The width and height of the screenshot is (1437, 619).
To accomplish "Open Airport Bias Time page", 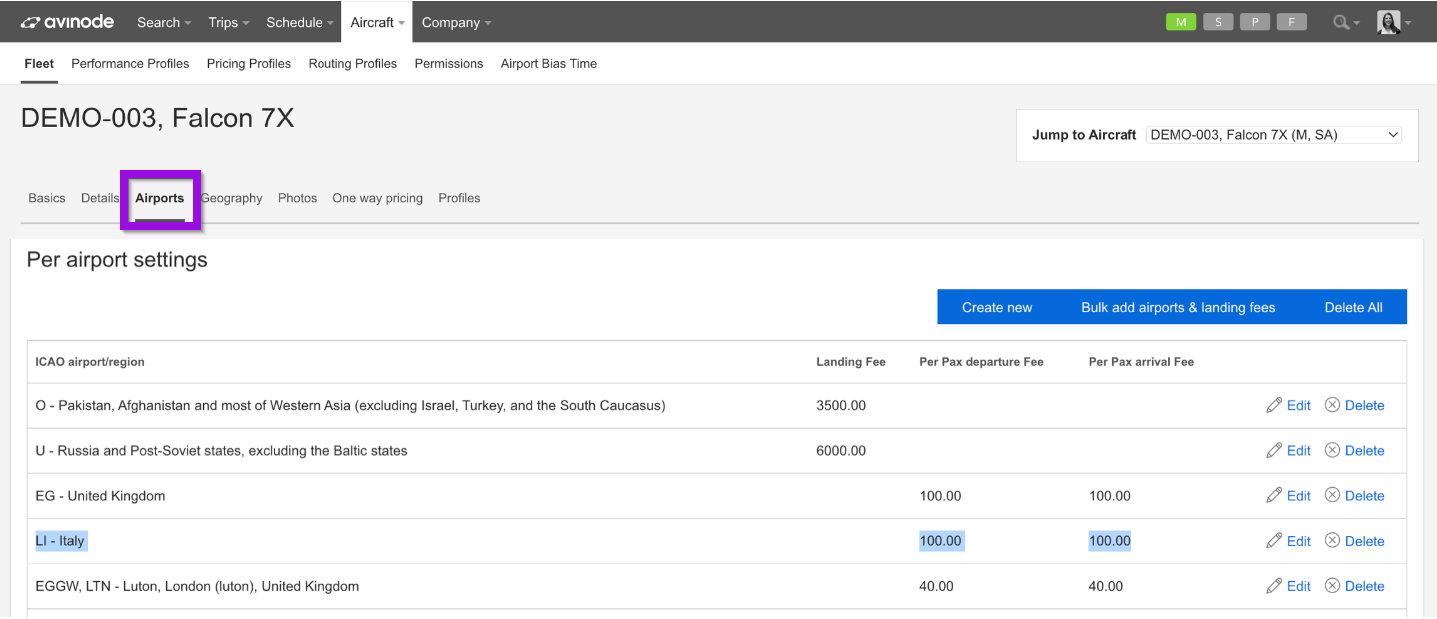I will click(x=549, y=63).
